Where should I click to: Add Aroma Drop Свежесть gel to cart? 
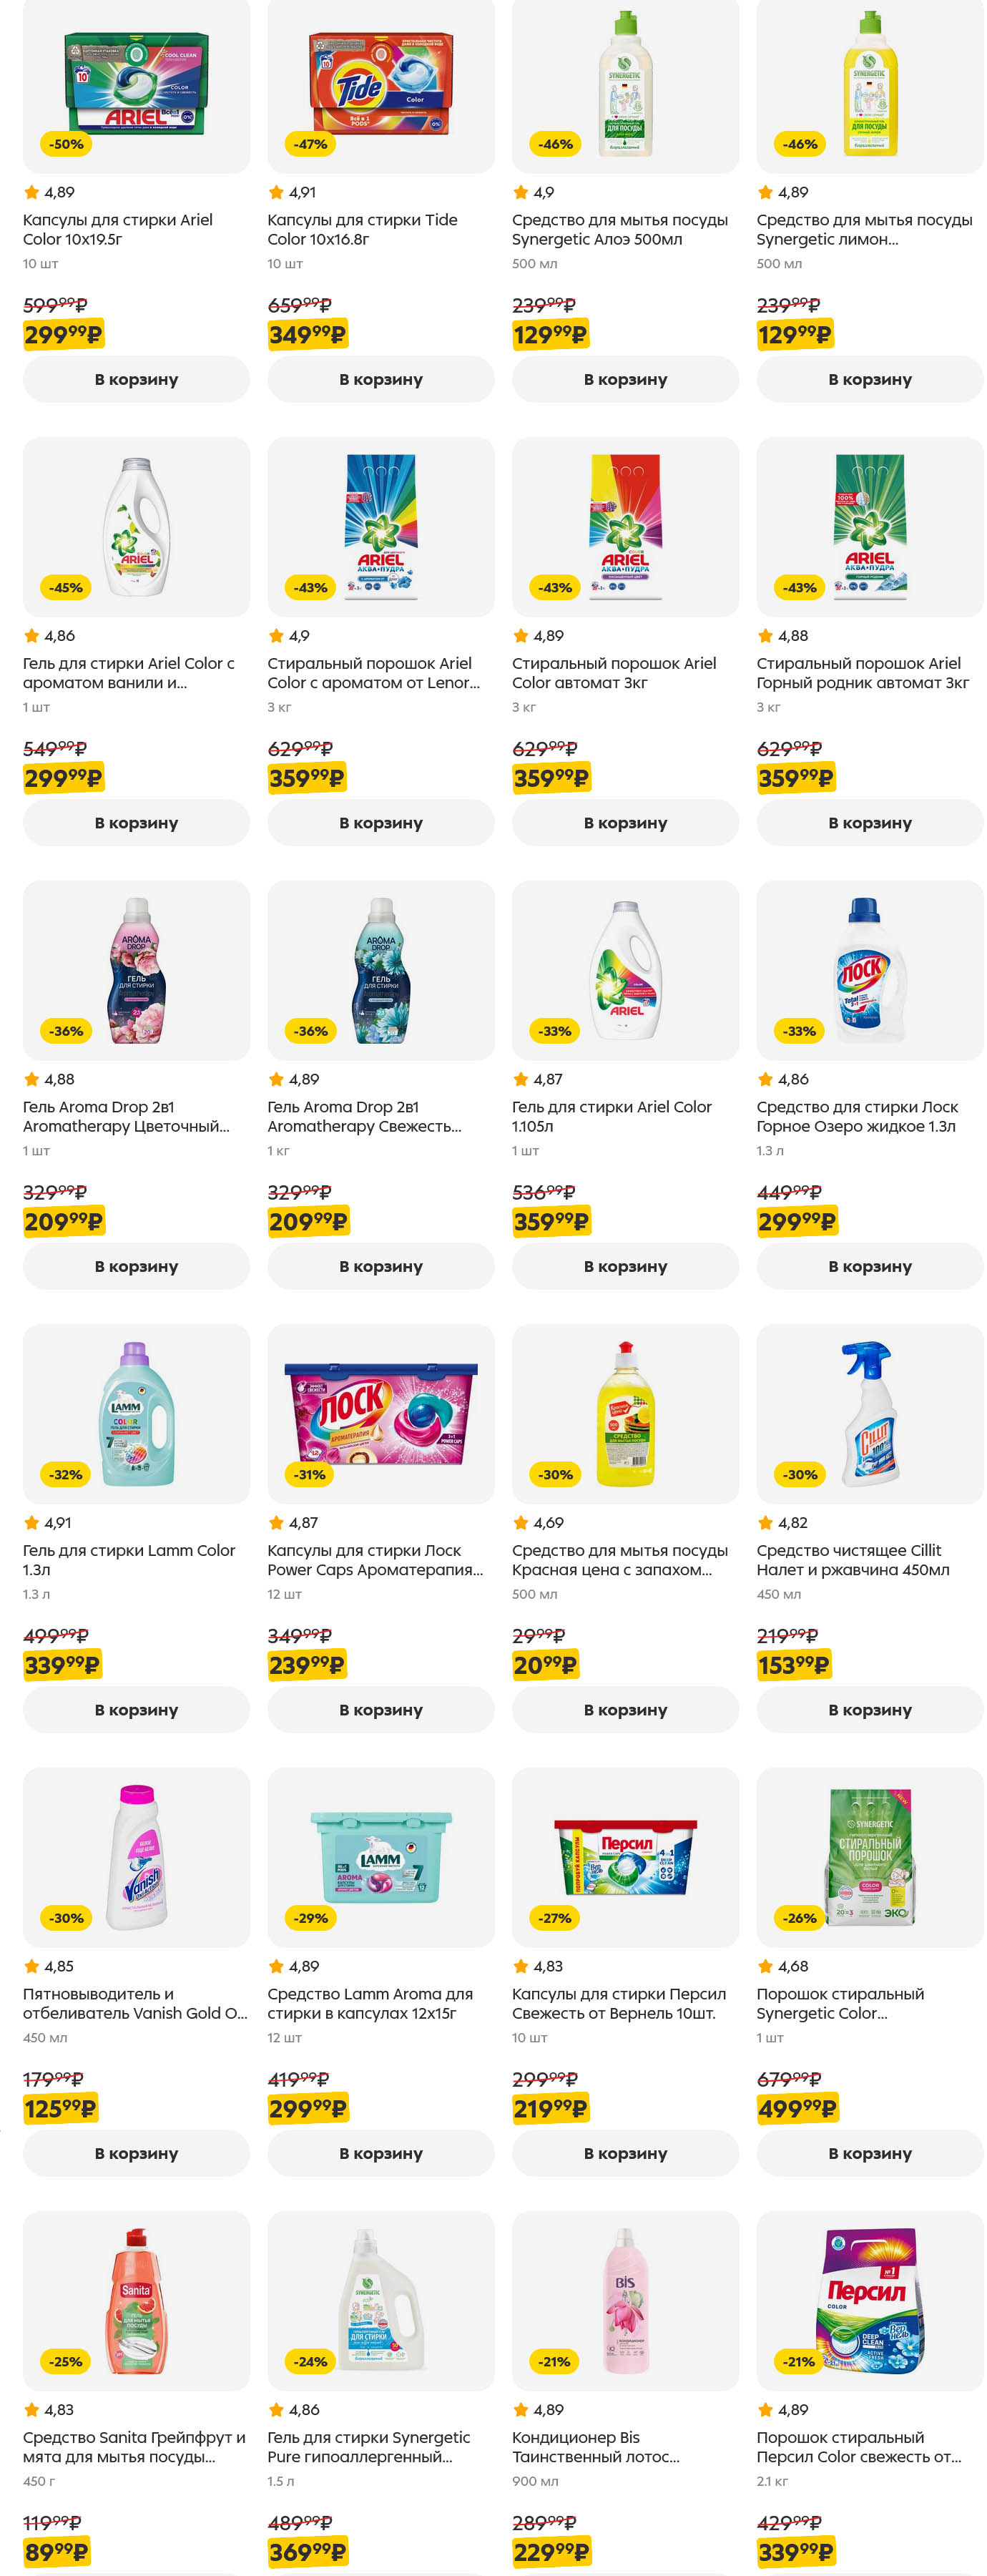pyautogui.click(x=380, y=1266)
